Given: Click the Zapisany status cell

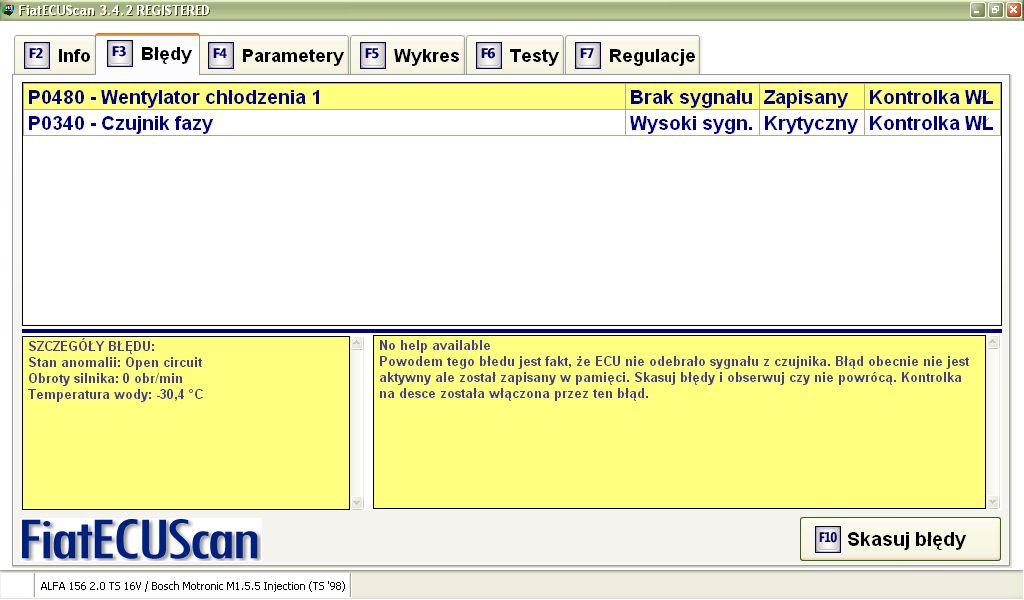Looking at the screenshot, I should point(811,97).
